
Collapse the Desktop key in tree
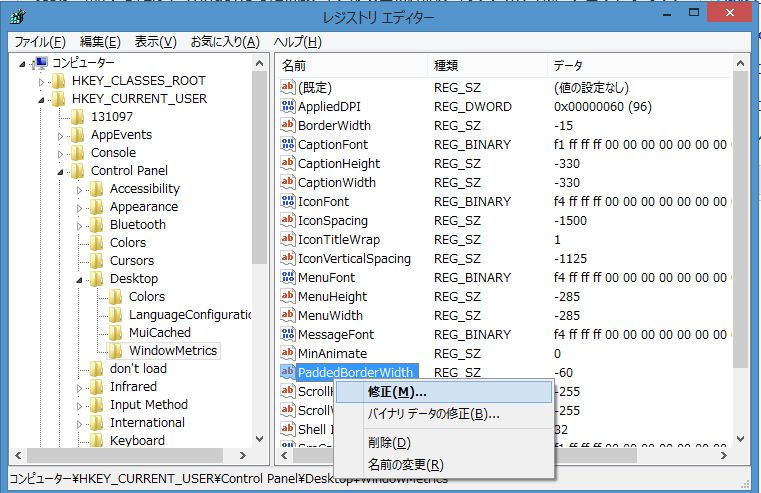80,279
